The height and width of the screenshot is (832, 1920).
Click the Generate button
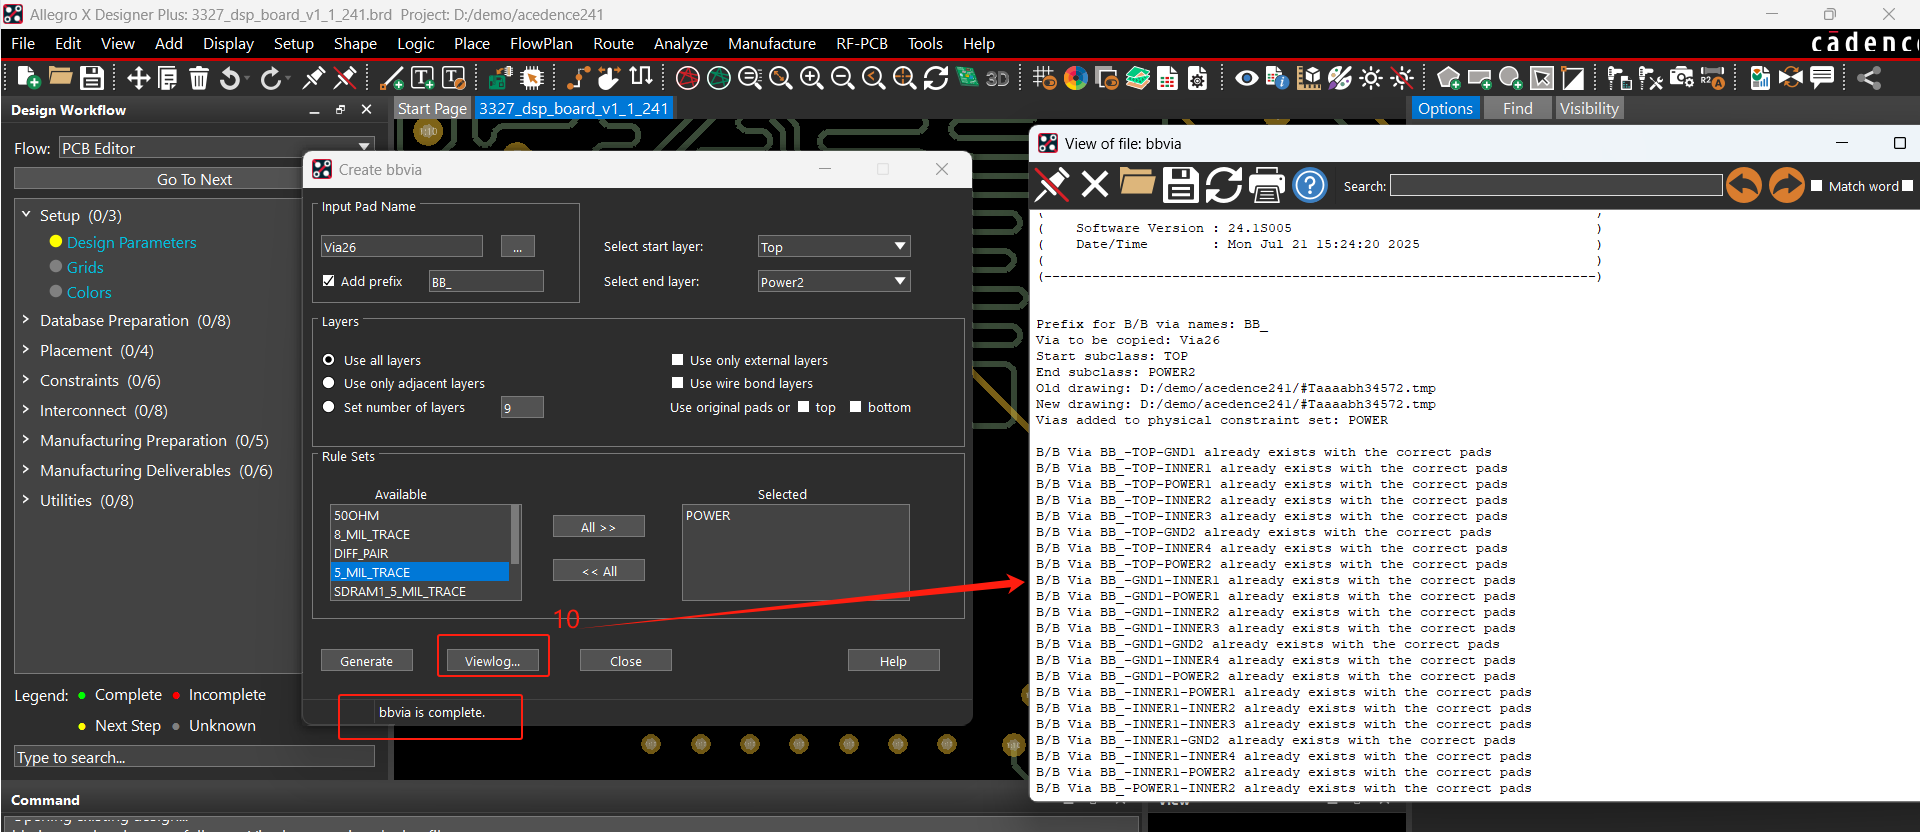coord(367,661)
